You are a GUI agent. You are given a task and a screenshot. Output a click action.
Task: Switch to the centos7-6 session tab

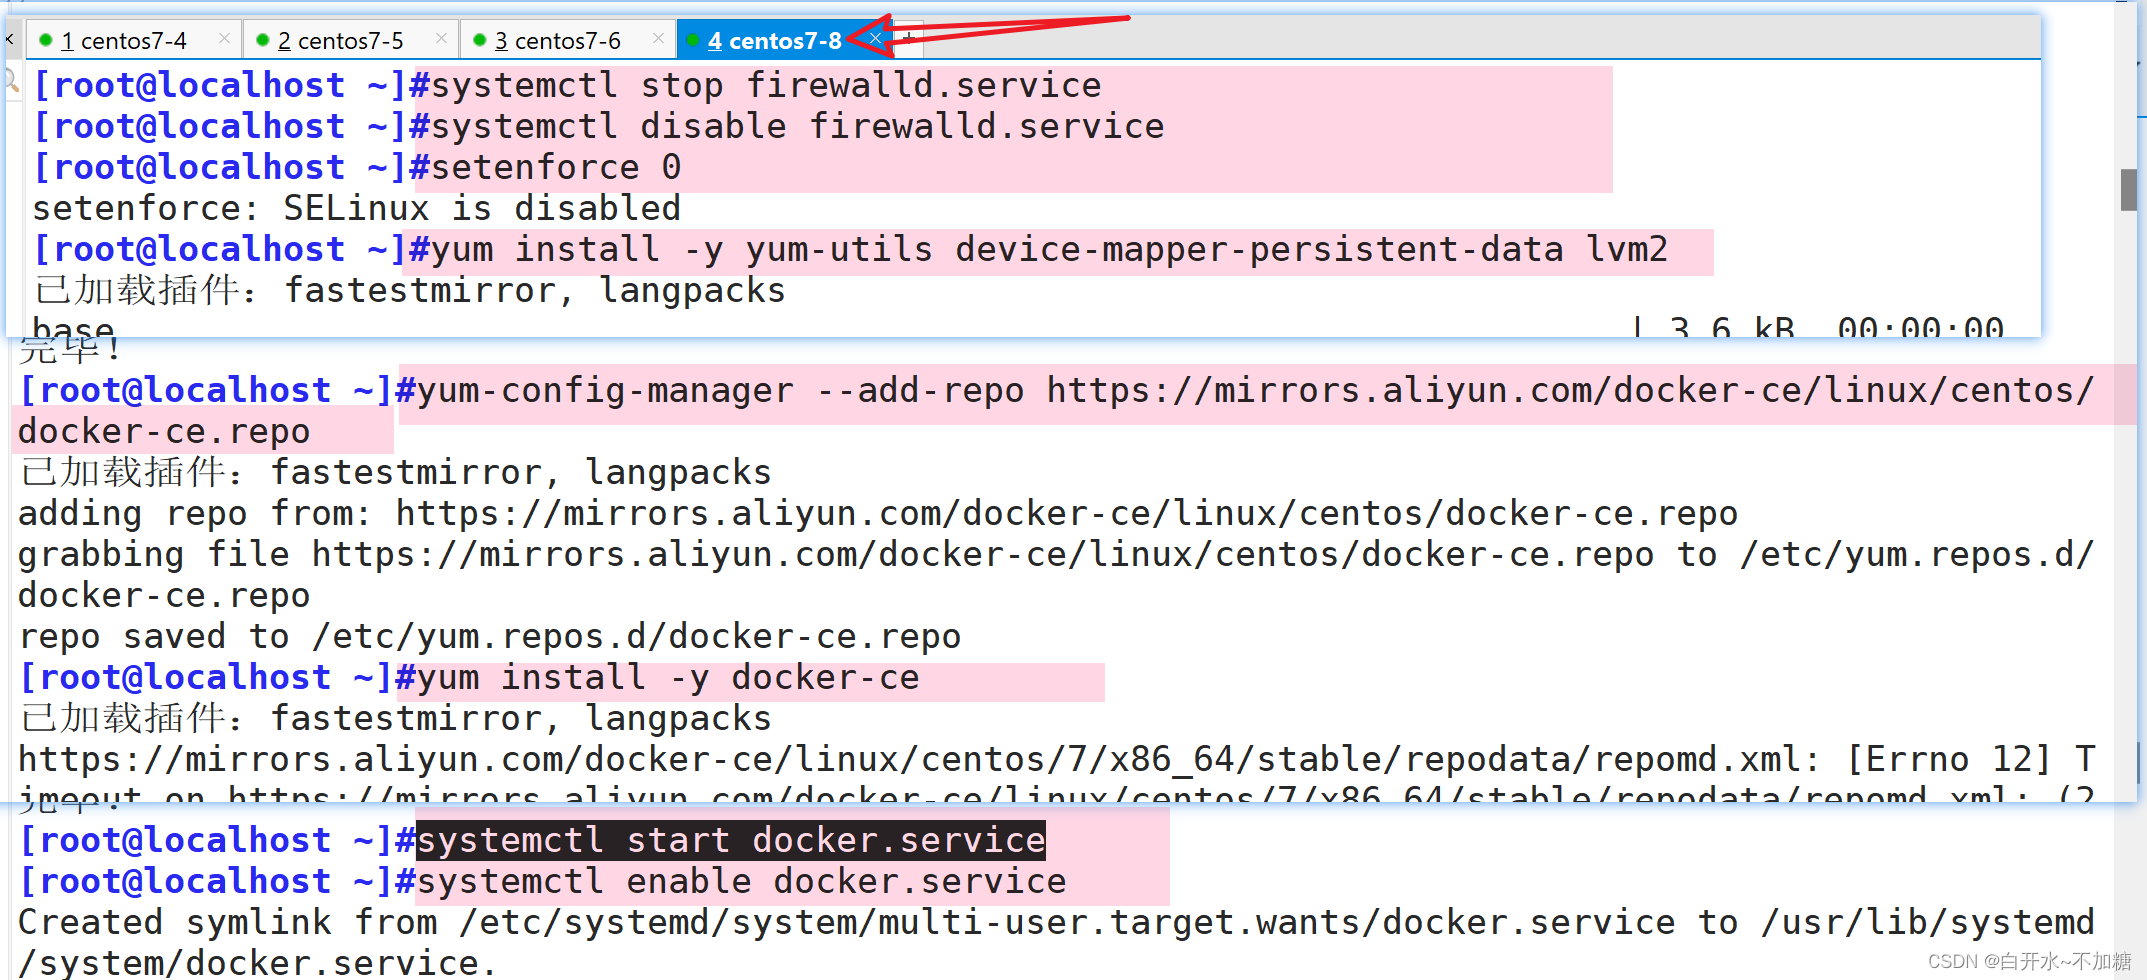point(567,40)
